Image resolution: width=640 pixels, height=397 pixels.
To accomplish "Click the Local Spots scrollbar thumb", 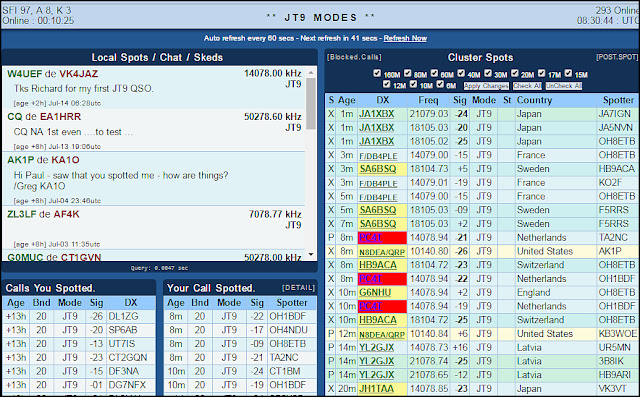I will (x=311, y=104).
